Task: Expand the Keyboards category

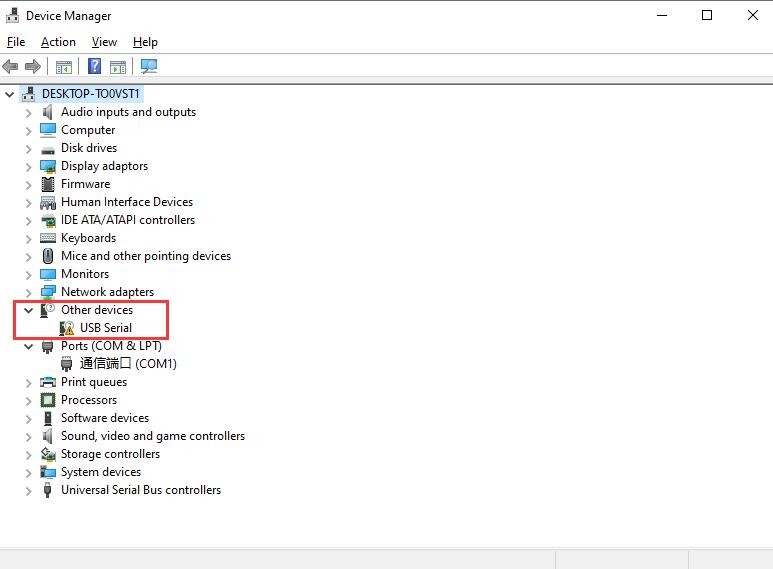Action: [29, 239]
